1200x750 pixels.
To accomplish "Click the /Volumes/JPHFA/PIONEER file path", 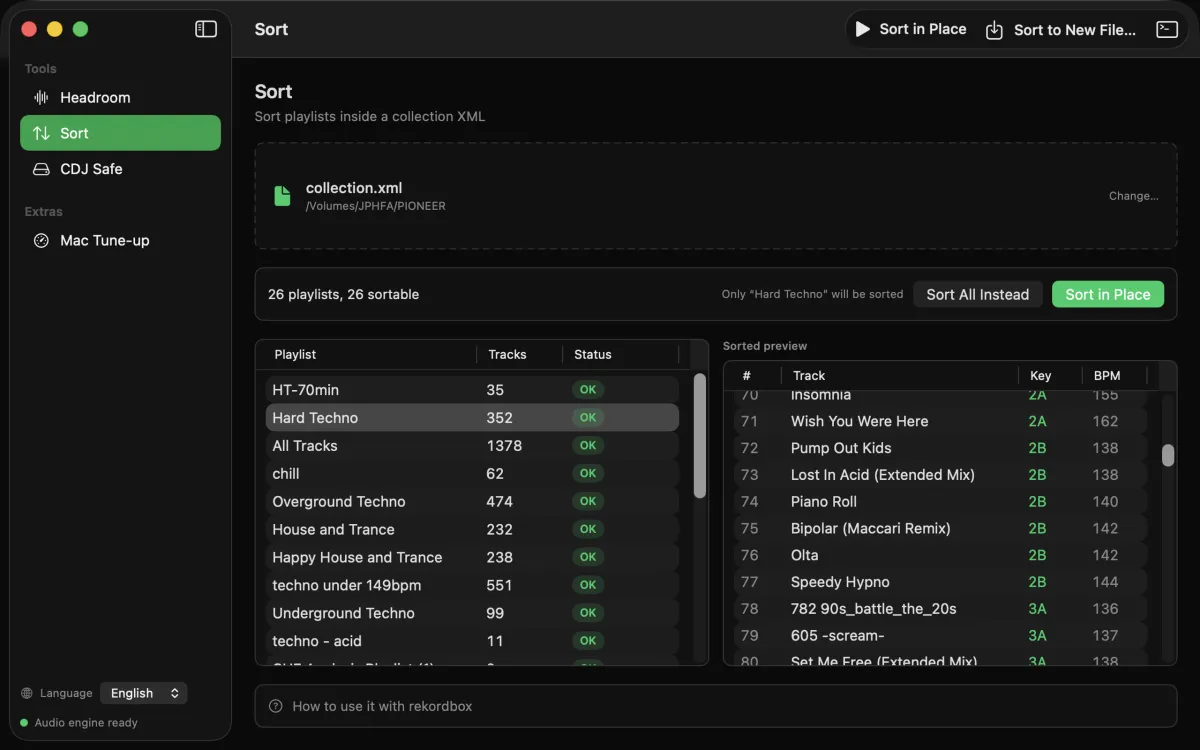I will [x=376, y=206].
